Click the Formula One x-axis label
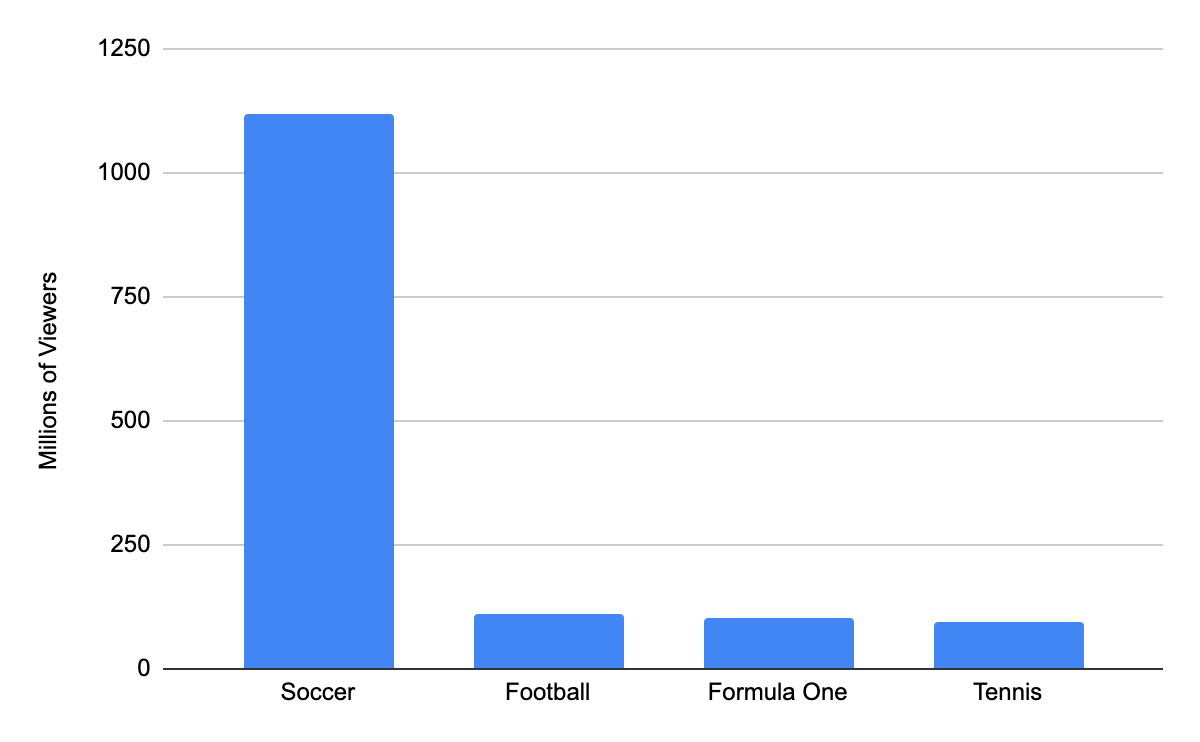The image size is (1200, 742). (x=778, y=692)
